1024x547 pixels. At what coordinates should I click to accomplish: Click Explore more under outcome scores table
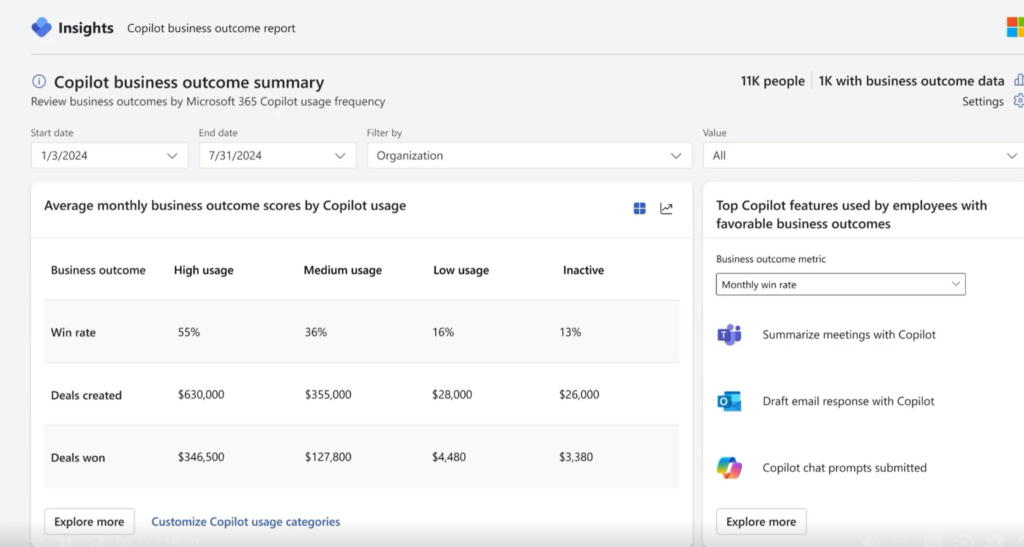89,522
